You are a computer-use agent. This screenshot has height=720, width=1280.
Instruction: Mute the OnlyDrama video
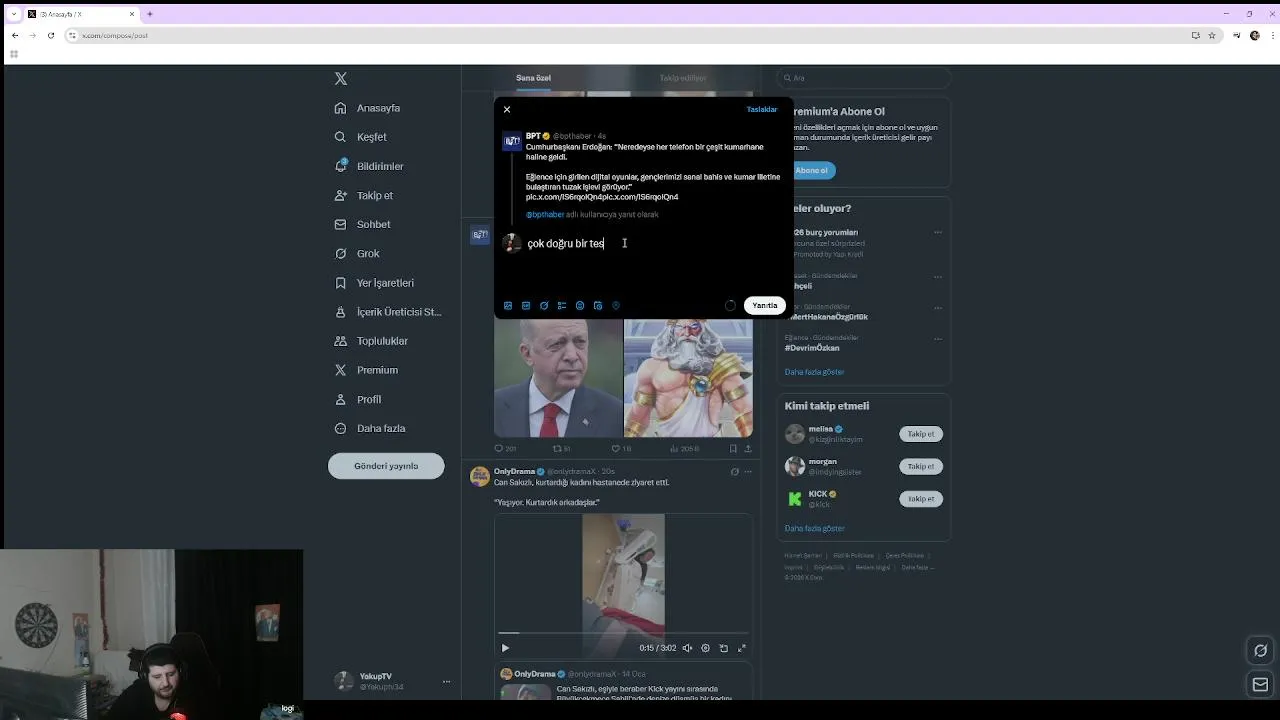tap(687, 648)
